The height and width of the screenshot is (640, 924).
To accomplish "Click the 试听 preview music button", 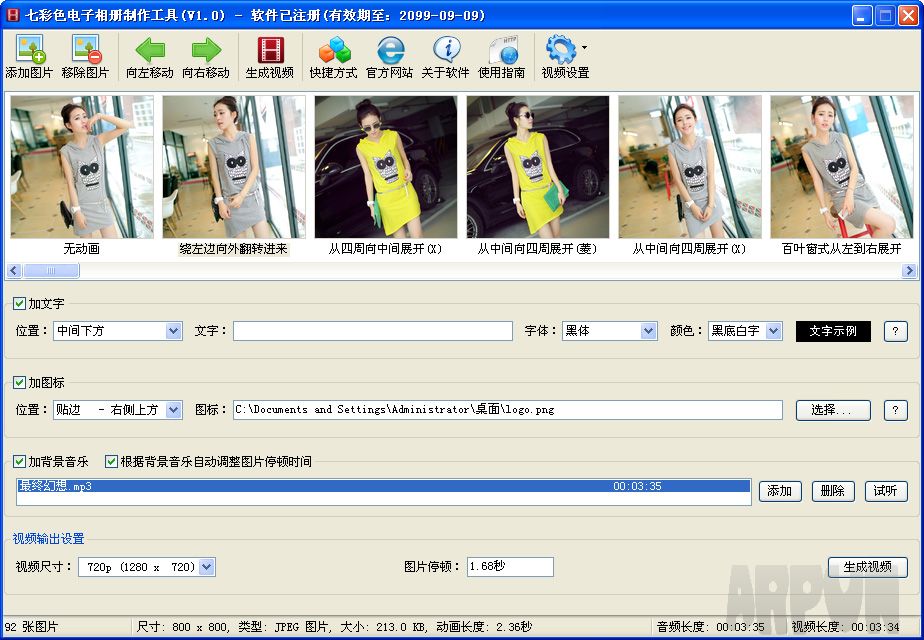I will tap(886, 491).
